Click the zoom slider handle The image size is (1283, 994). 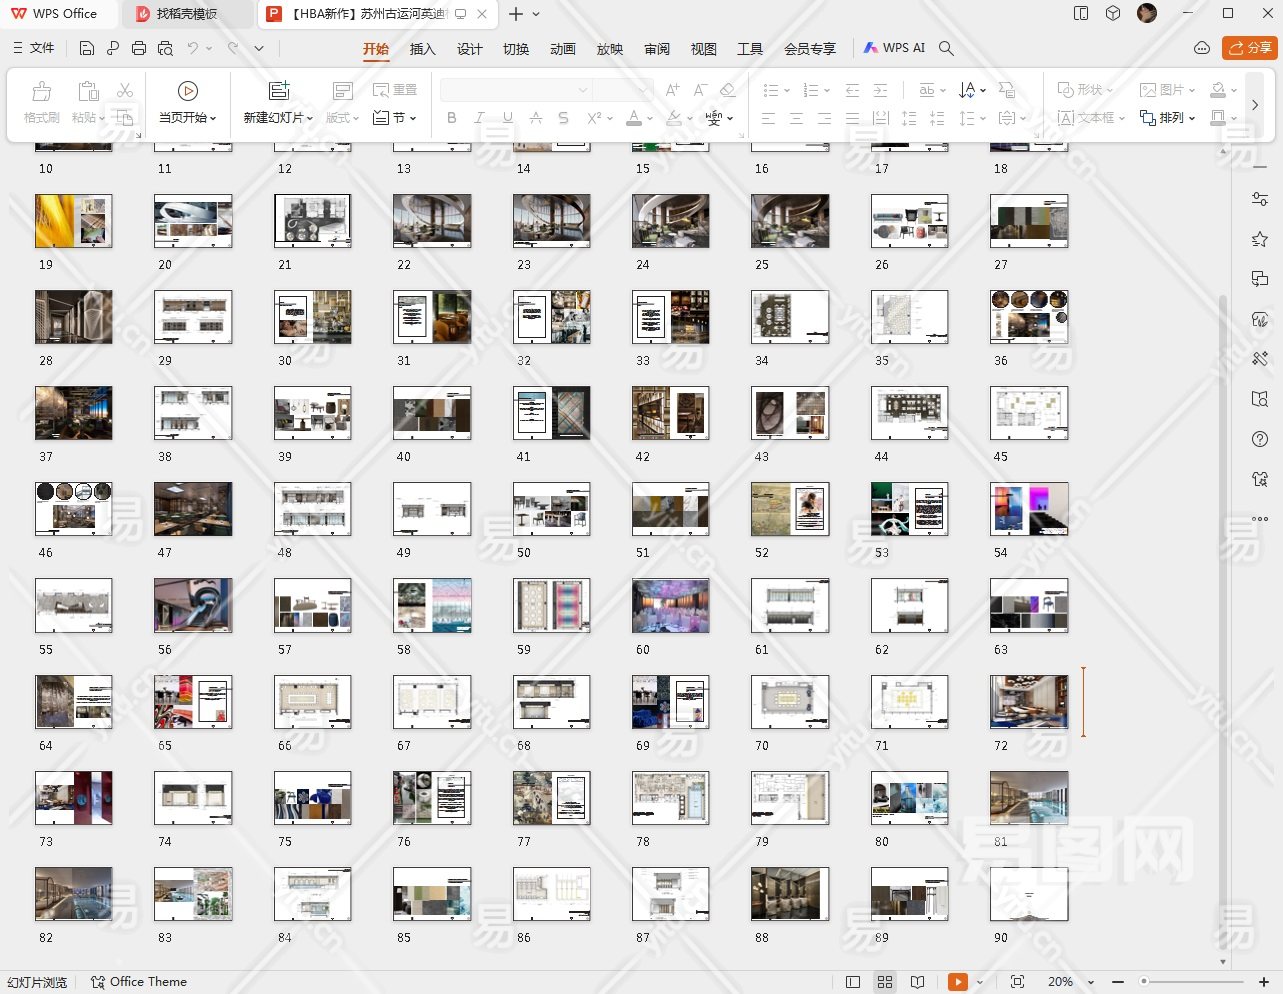[x=1144, y=982]
